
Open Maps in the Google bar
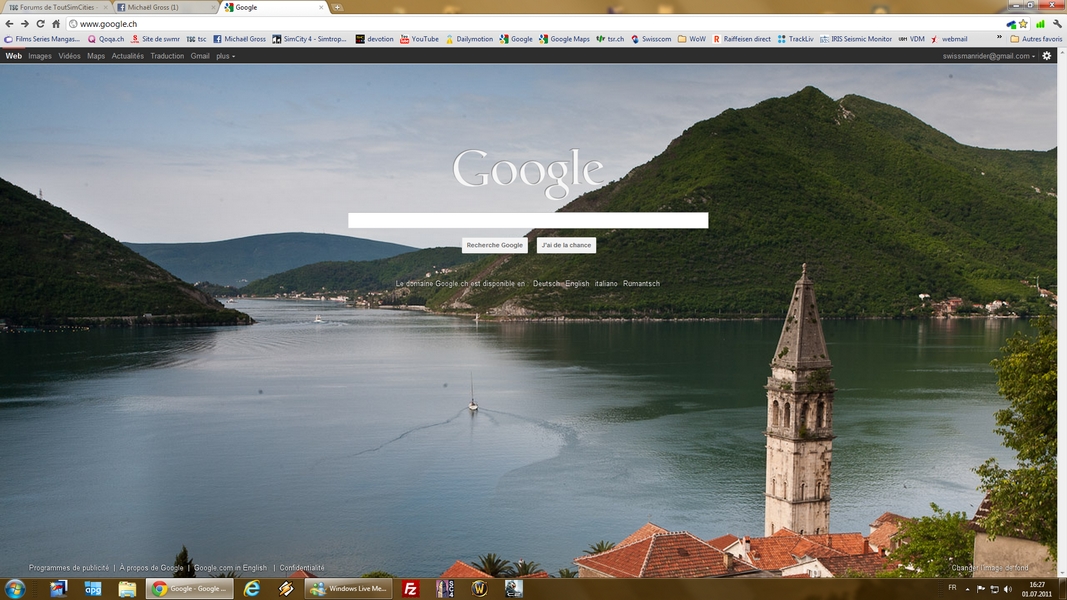pos(96,56)
